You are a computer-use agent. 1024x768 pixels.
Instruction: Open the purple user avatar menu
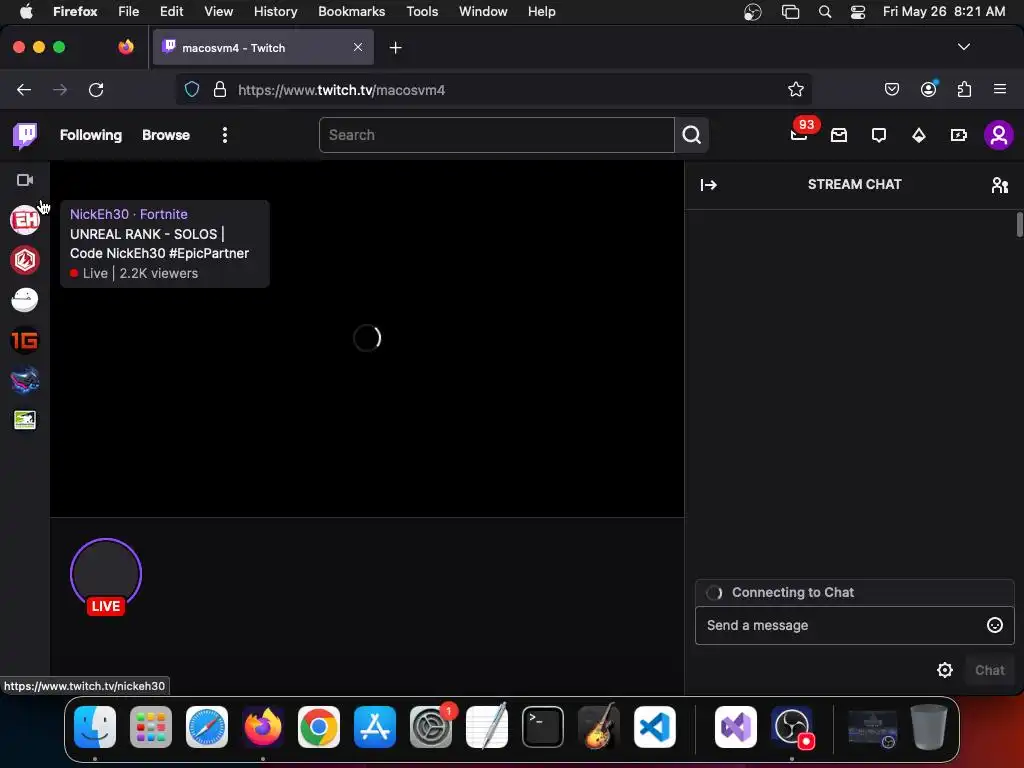pyautogui.click(x=999, y=135)
